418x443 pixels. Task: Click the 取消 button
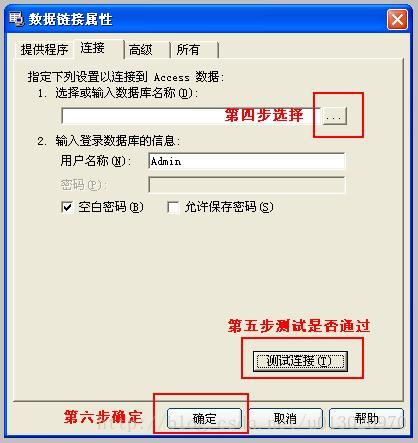[x=285, y=418]
